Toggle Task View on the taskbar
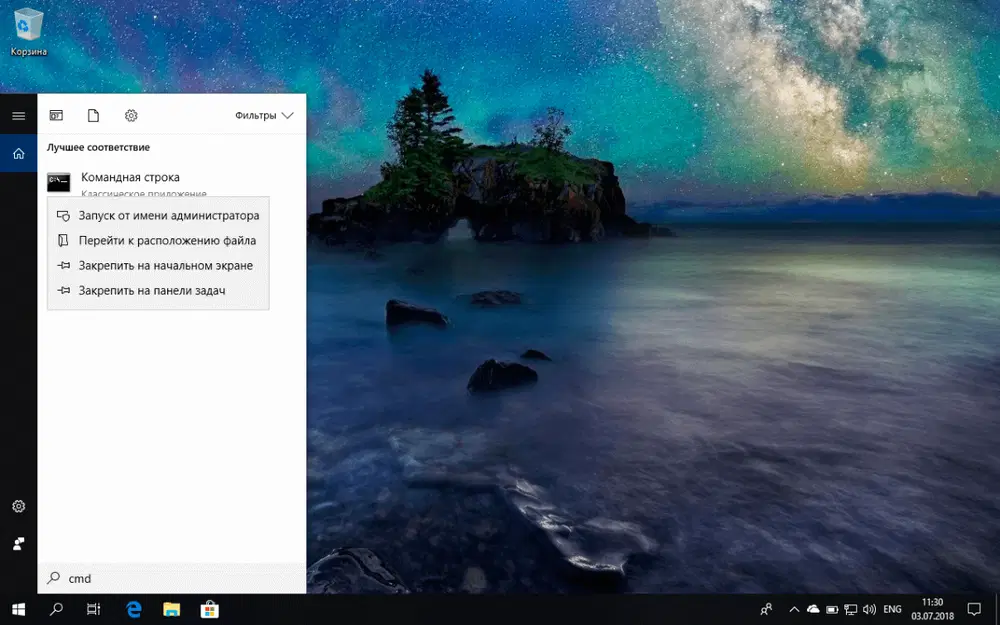This screenshot has height=625, width=1000. tap(93, 609)
